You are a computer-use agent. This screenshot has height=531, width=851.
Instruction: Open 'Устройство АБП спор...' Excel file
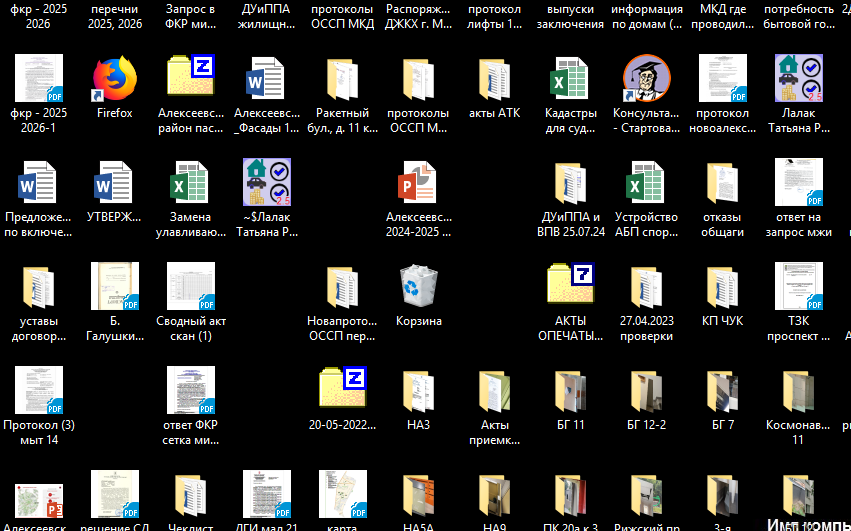(646, 183)
